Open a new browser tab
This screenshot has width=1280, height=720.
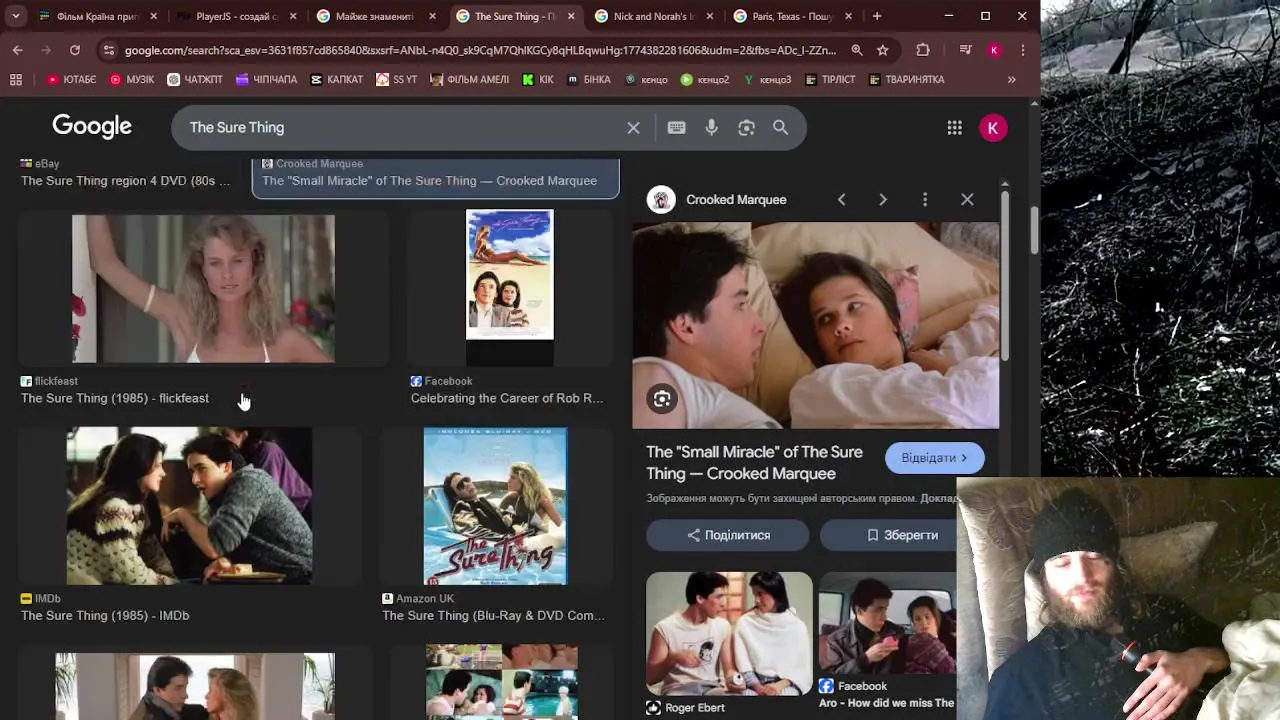coord(877,16)
